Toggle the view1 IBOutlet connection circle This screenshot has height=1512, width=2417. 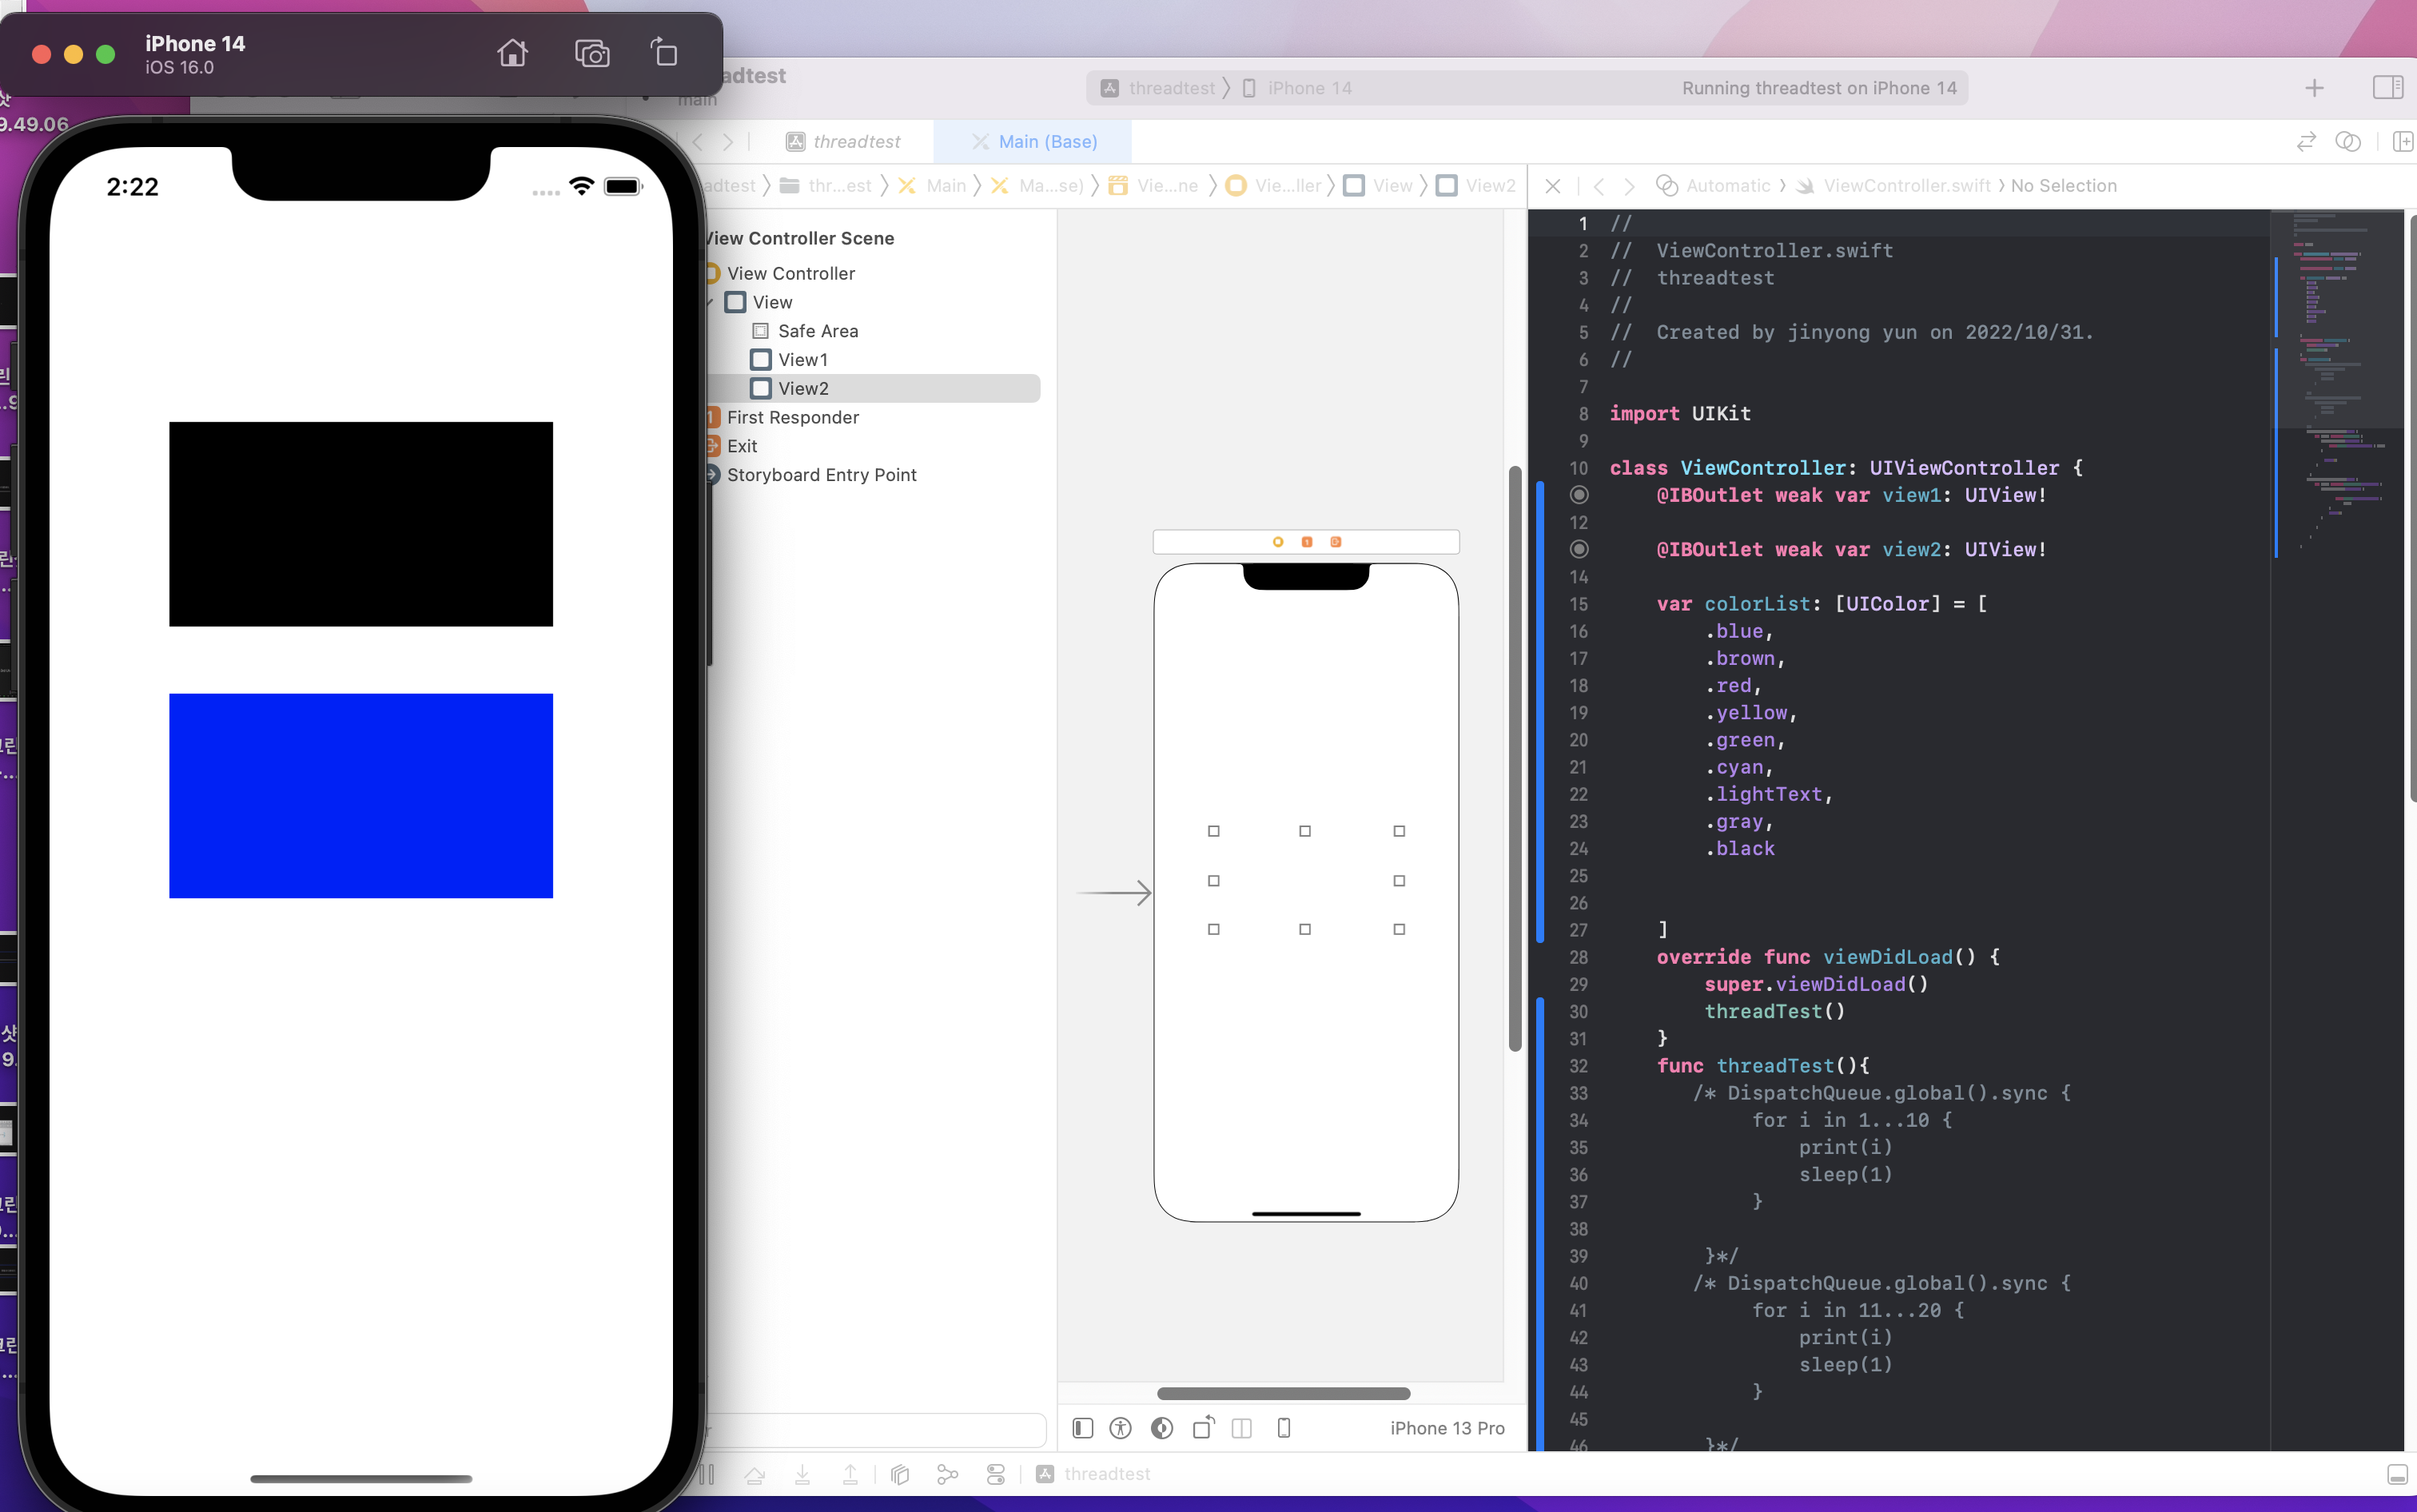(x=1579, y=495)
